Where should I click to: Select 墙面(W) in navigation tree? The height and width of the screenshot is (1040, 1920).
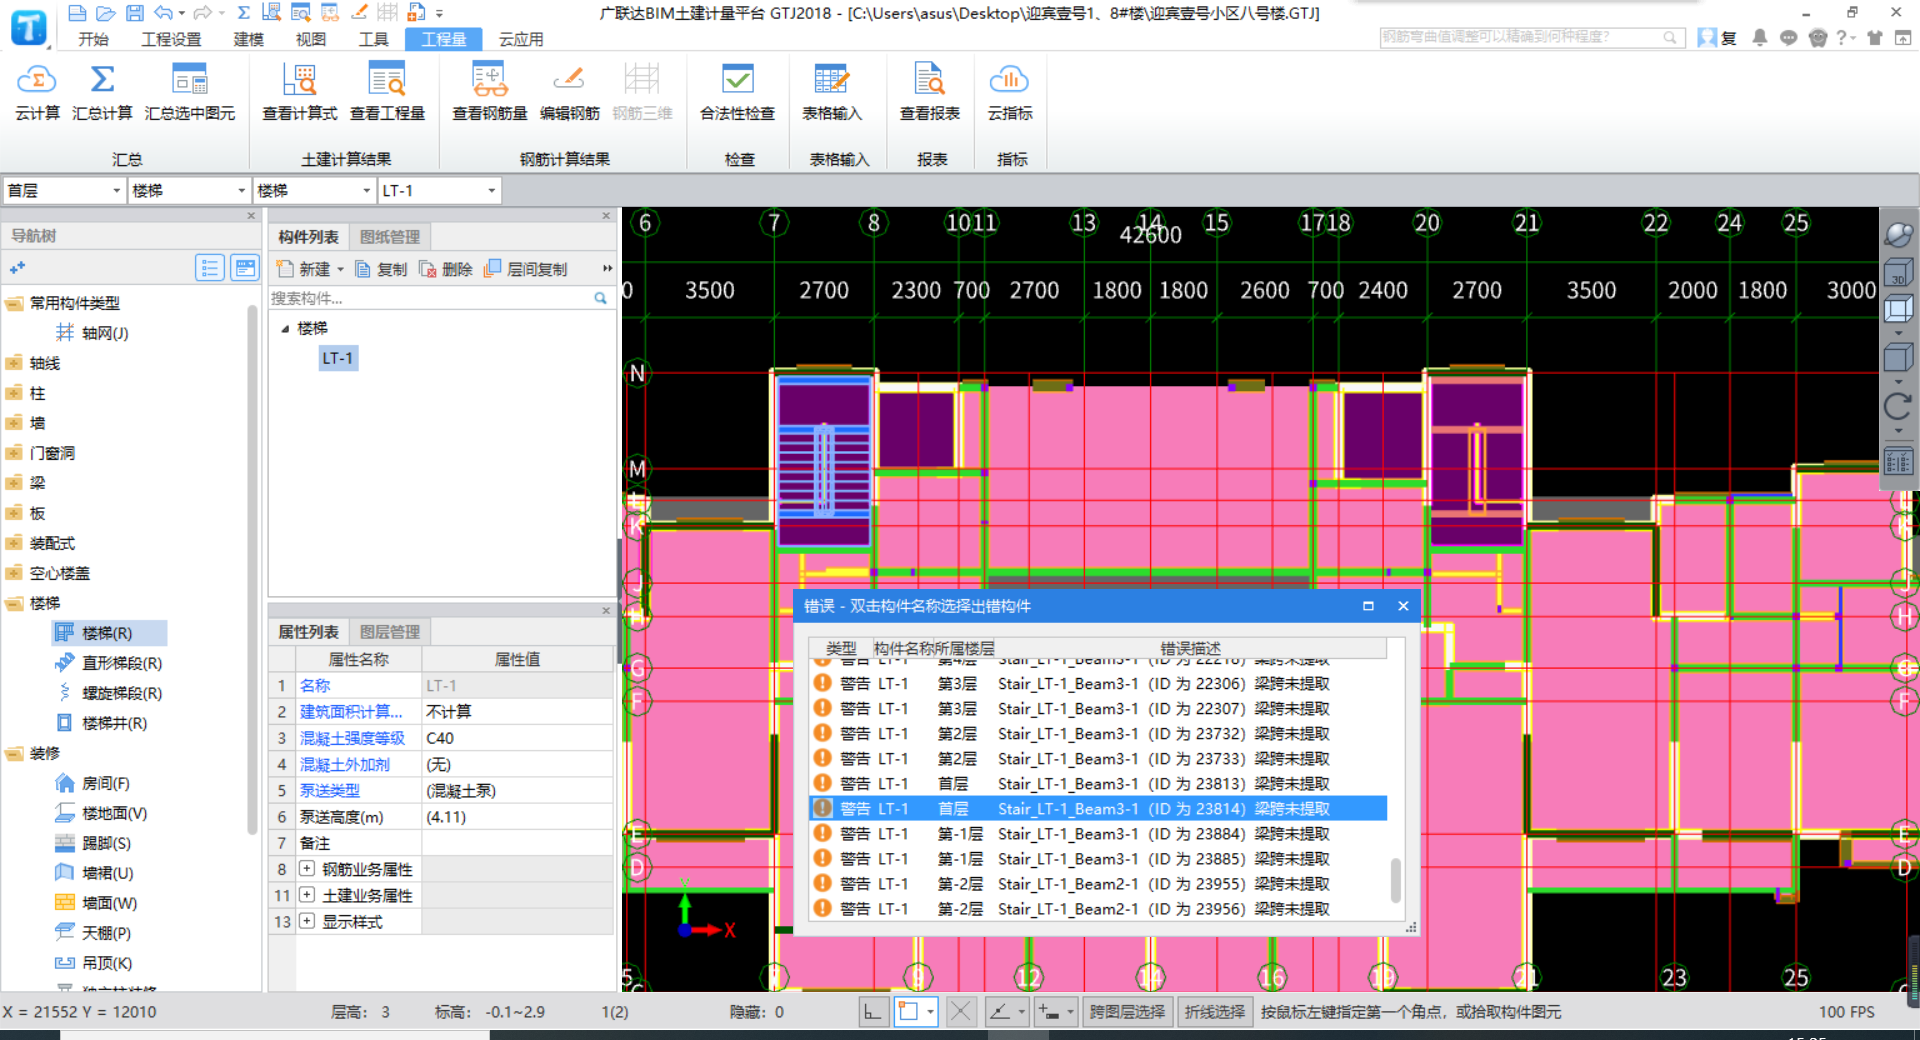(96, 903)
